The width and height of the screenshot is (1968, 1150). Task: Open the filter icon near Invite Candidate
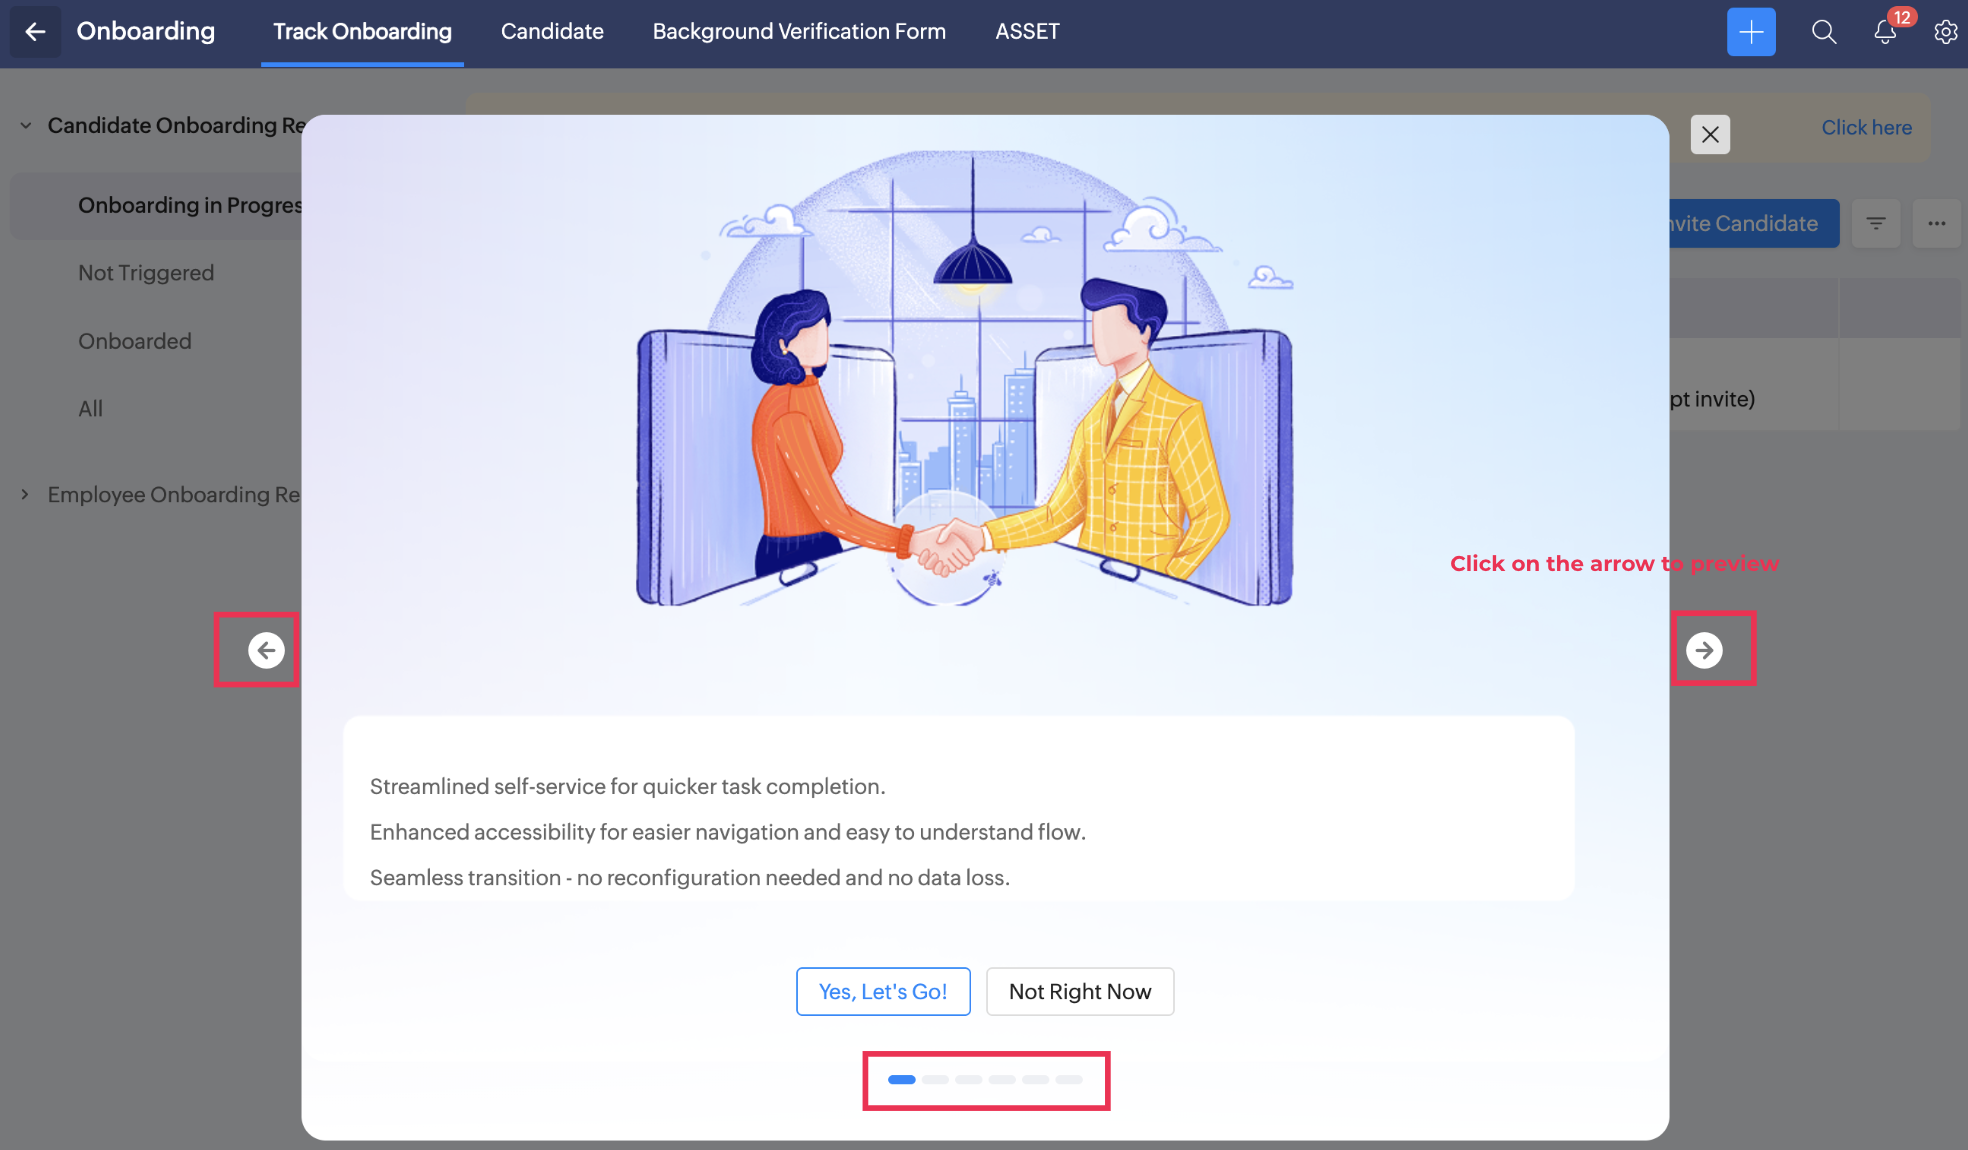click(1876, 223)
